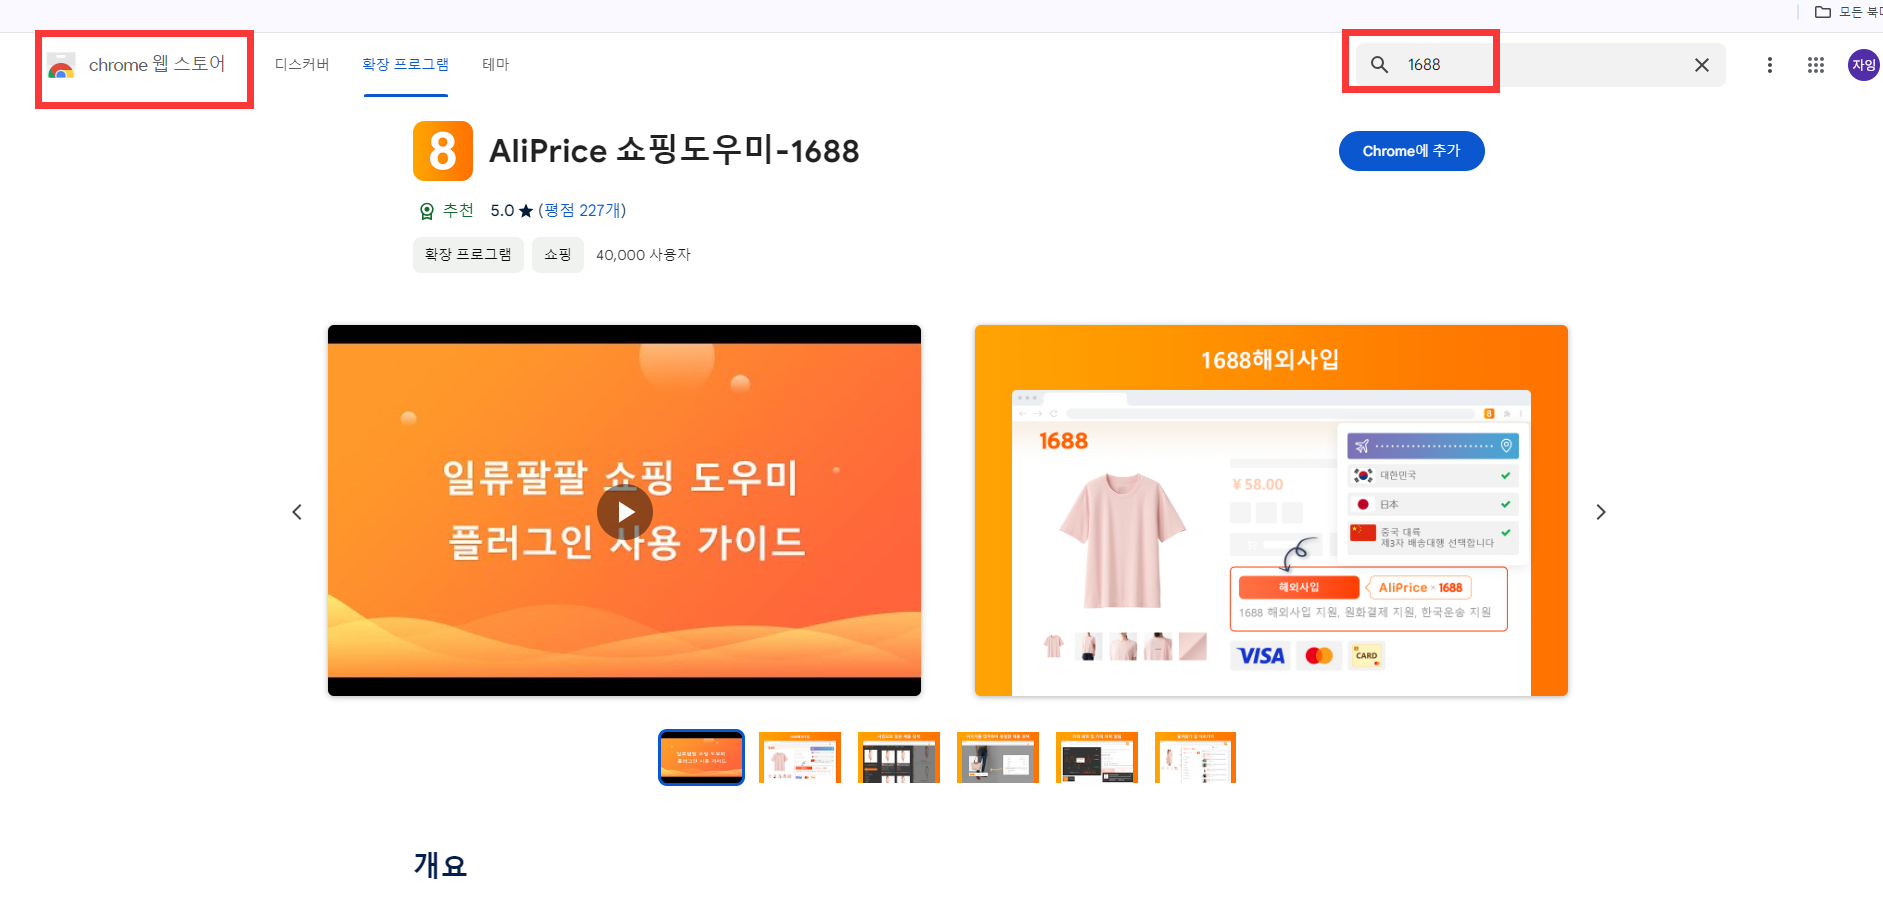This screenshot has width=1883, height=922.
Task: Click the 쇼핑 category chip
Action: [557, 254]
